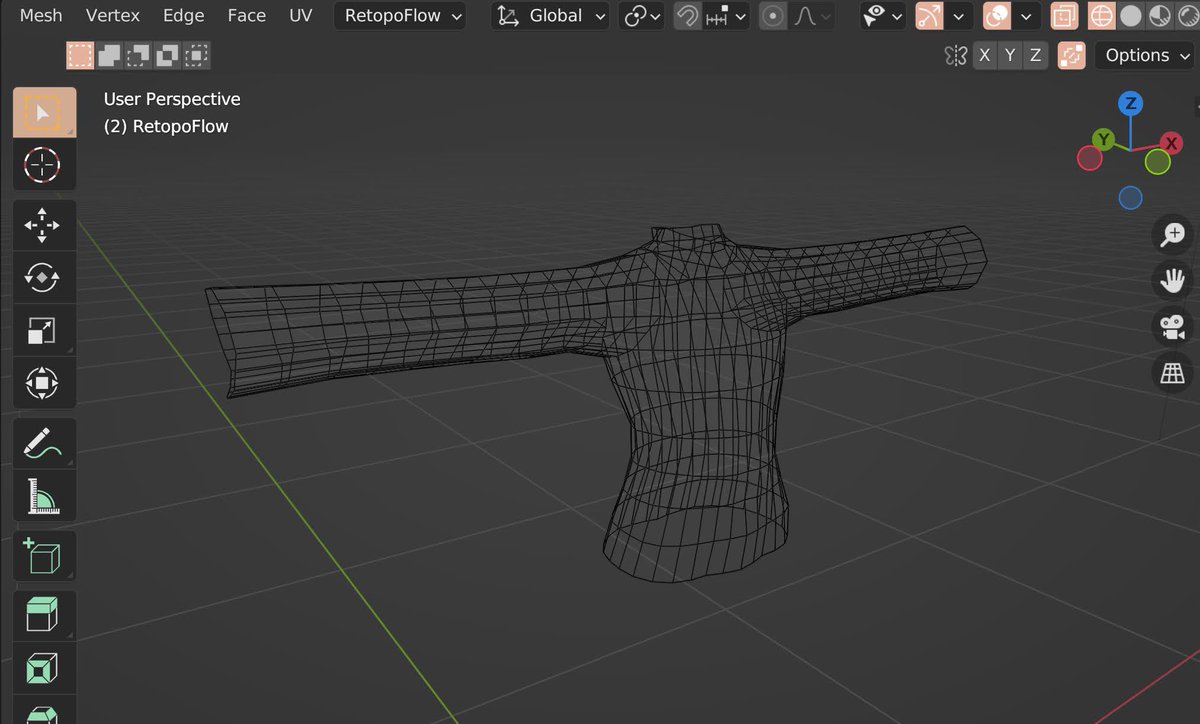This screenshot has height=724, width=1200.
Task: Click the red X axis gizmo handle
Action: point(1169,144)
